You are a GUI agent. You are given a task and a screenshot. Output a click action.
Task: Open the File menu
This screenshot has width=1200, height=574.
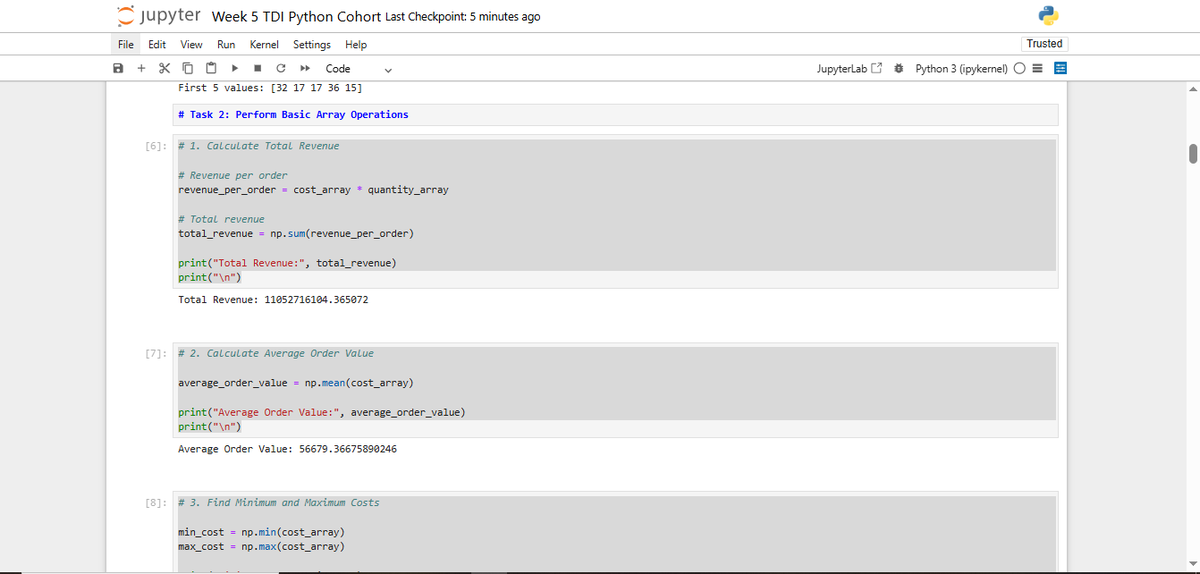[126, 44]
